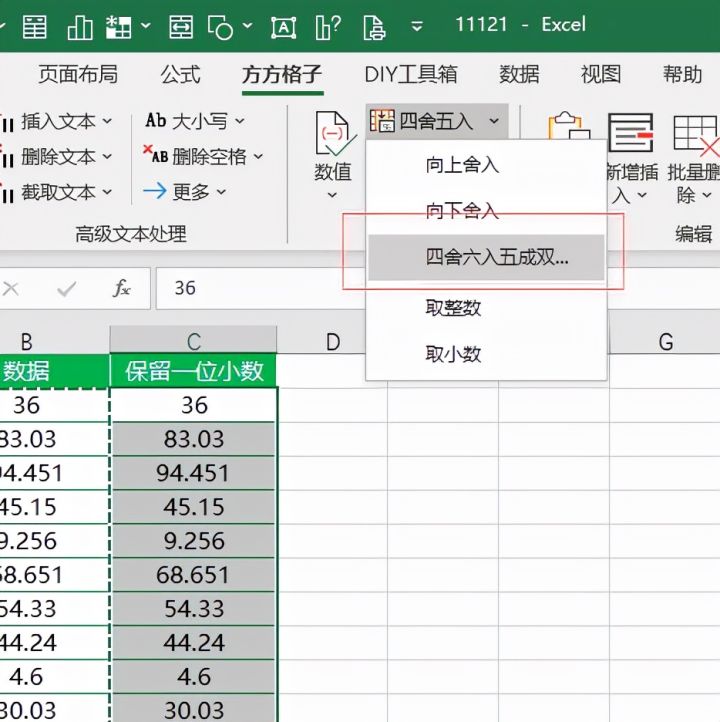Click the chart help icon with question mark
Viewport: 720px width, 722px height.
[x=328, y=27]
